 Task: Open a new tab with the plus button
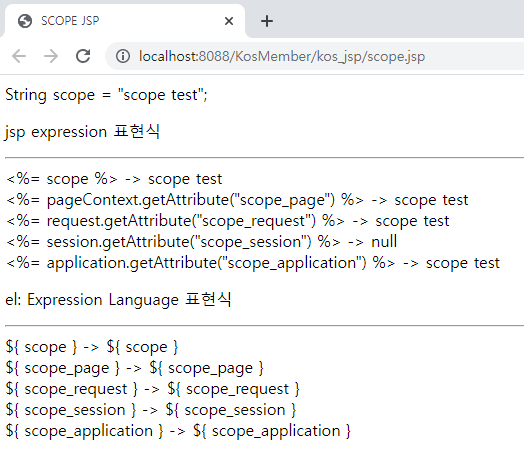click(267, 21)
